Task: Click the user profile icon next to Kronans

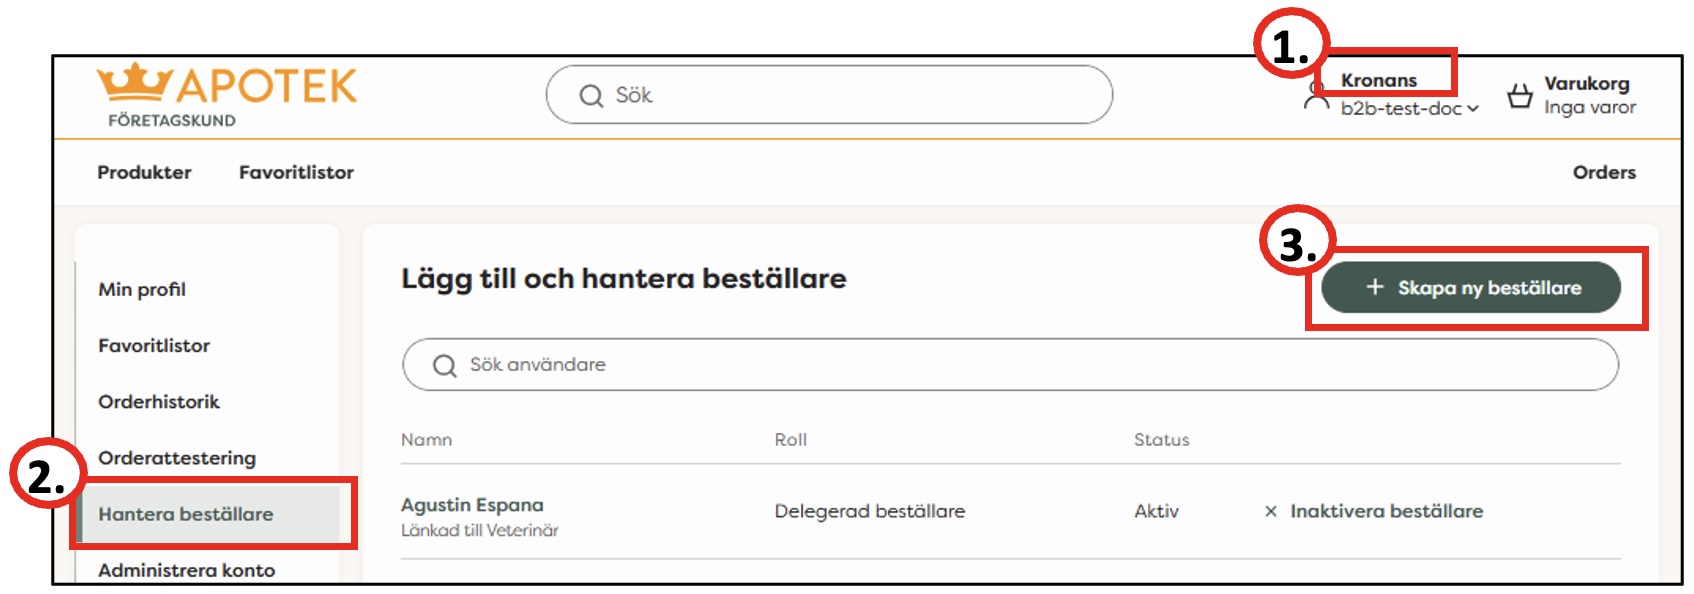Action: click(x=1316, y=97)
